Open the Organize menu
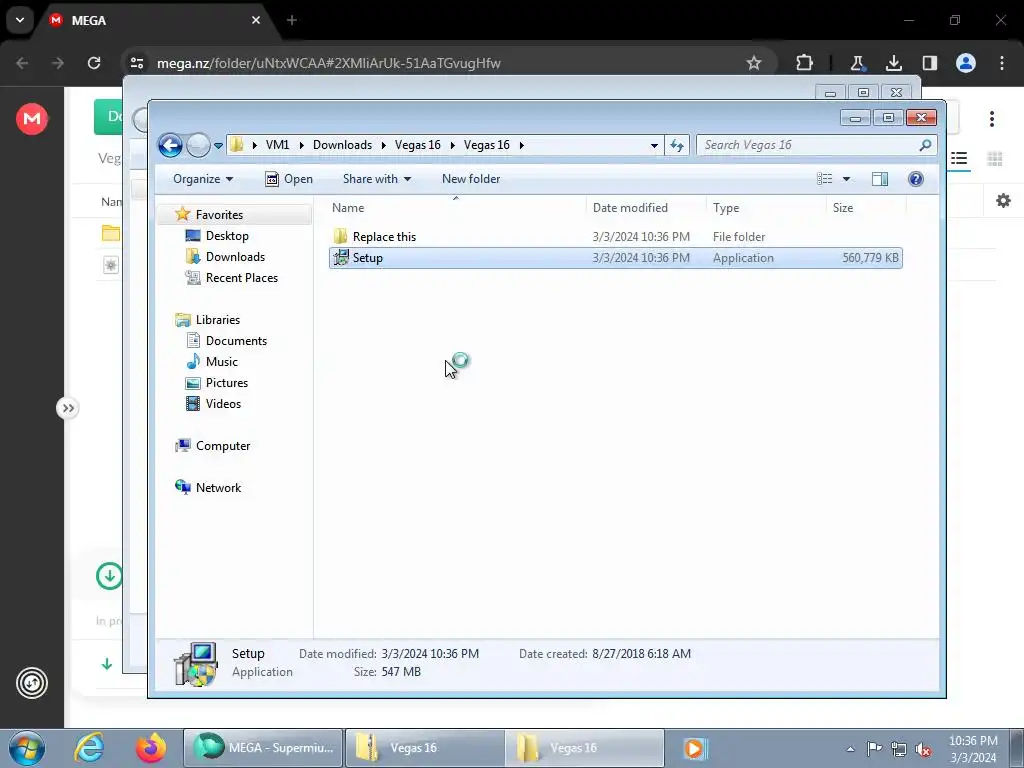 pos(202,179)
